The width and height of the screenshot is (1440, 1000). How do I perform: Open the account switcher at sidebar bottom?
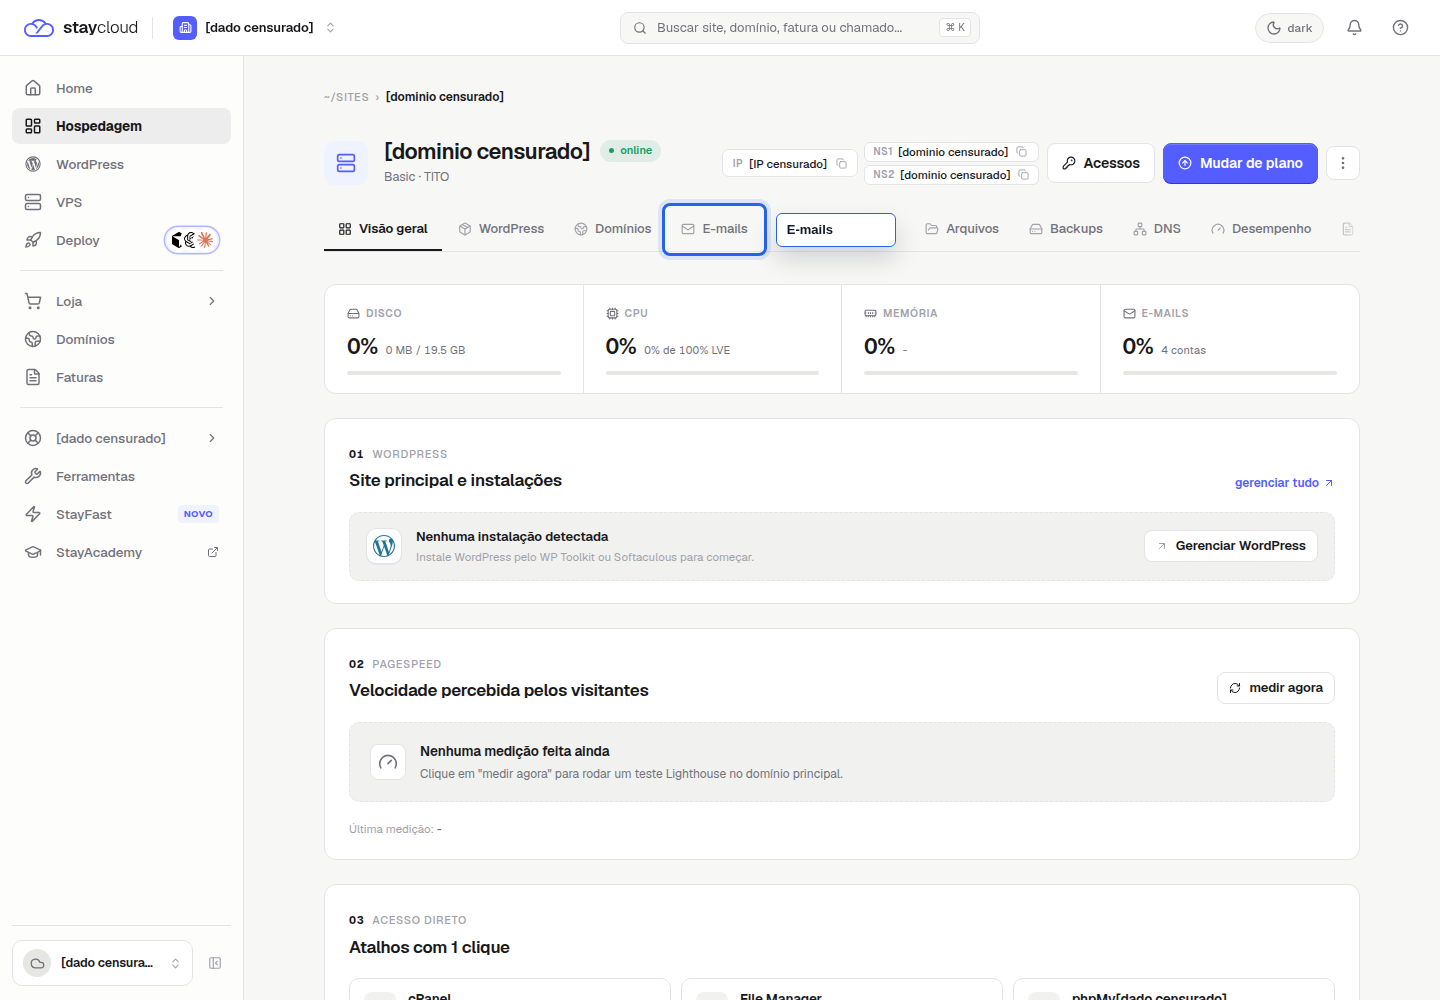102,963
